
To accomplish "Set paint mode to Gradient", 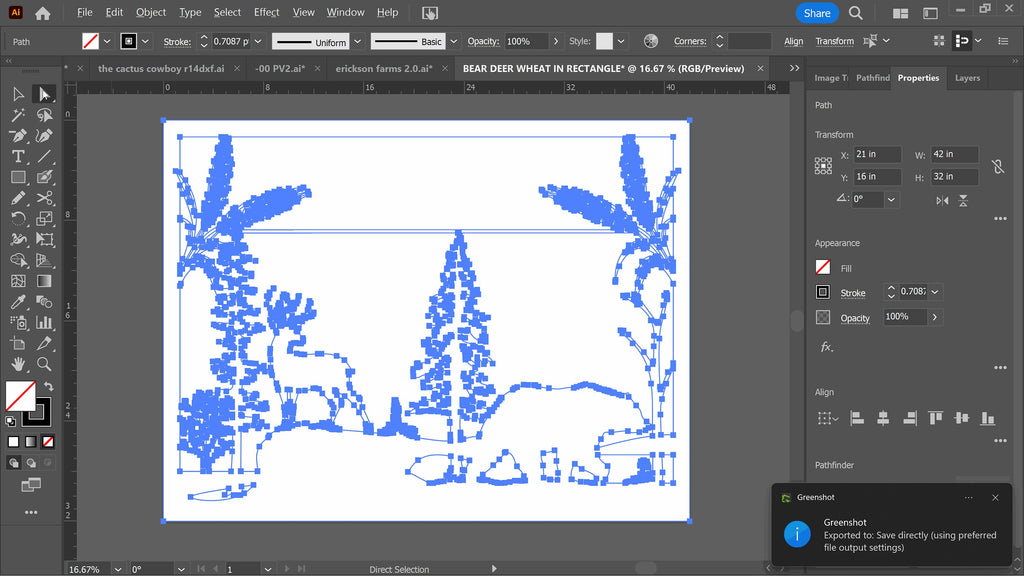I will click(31, 442).
